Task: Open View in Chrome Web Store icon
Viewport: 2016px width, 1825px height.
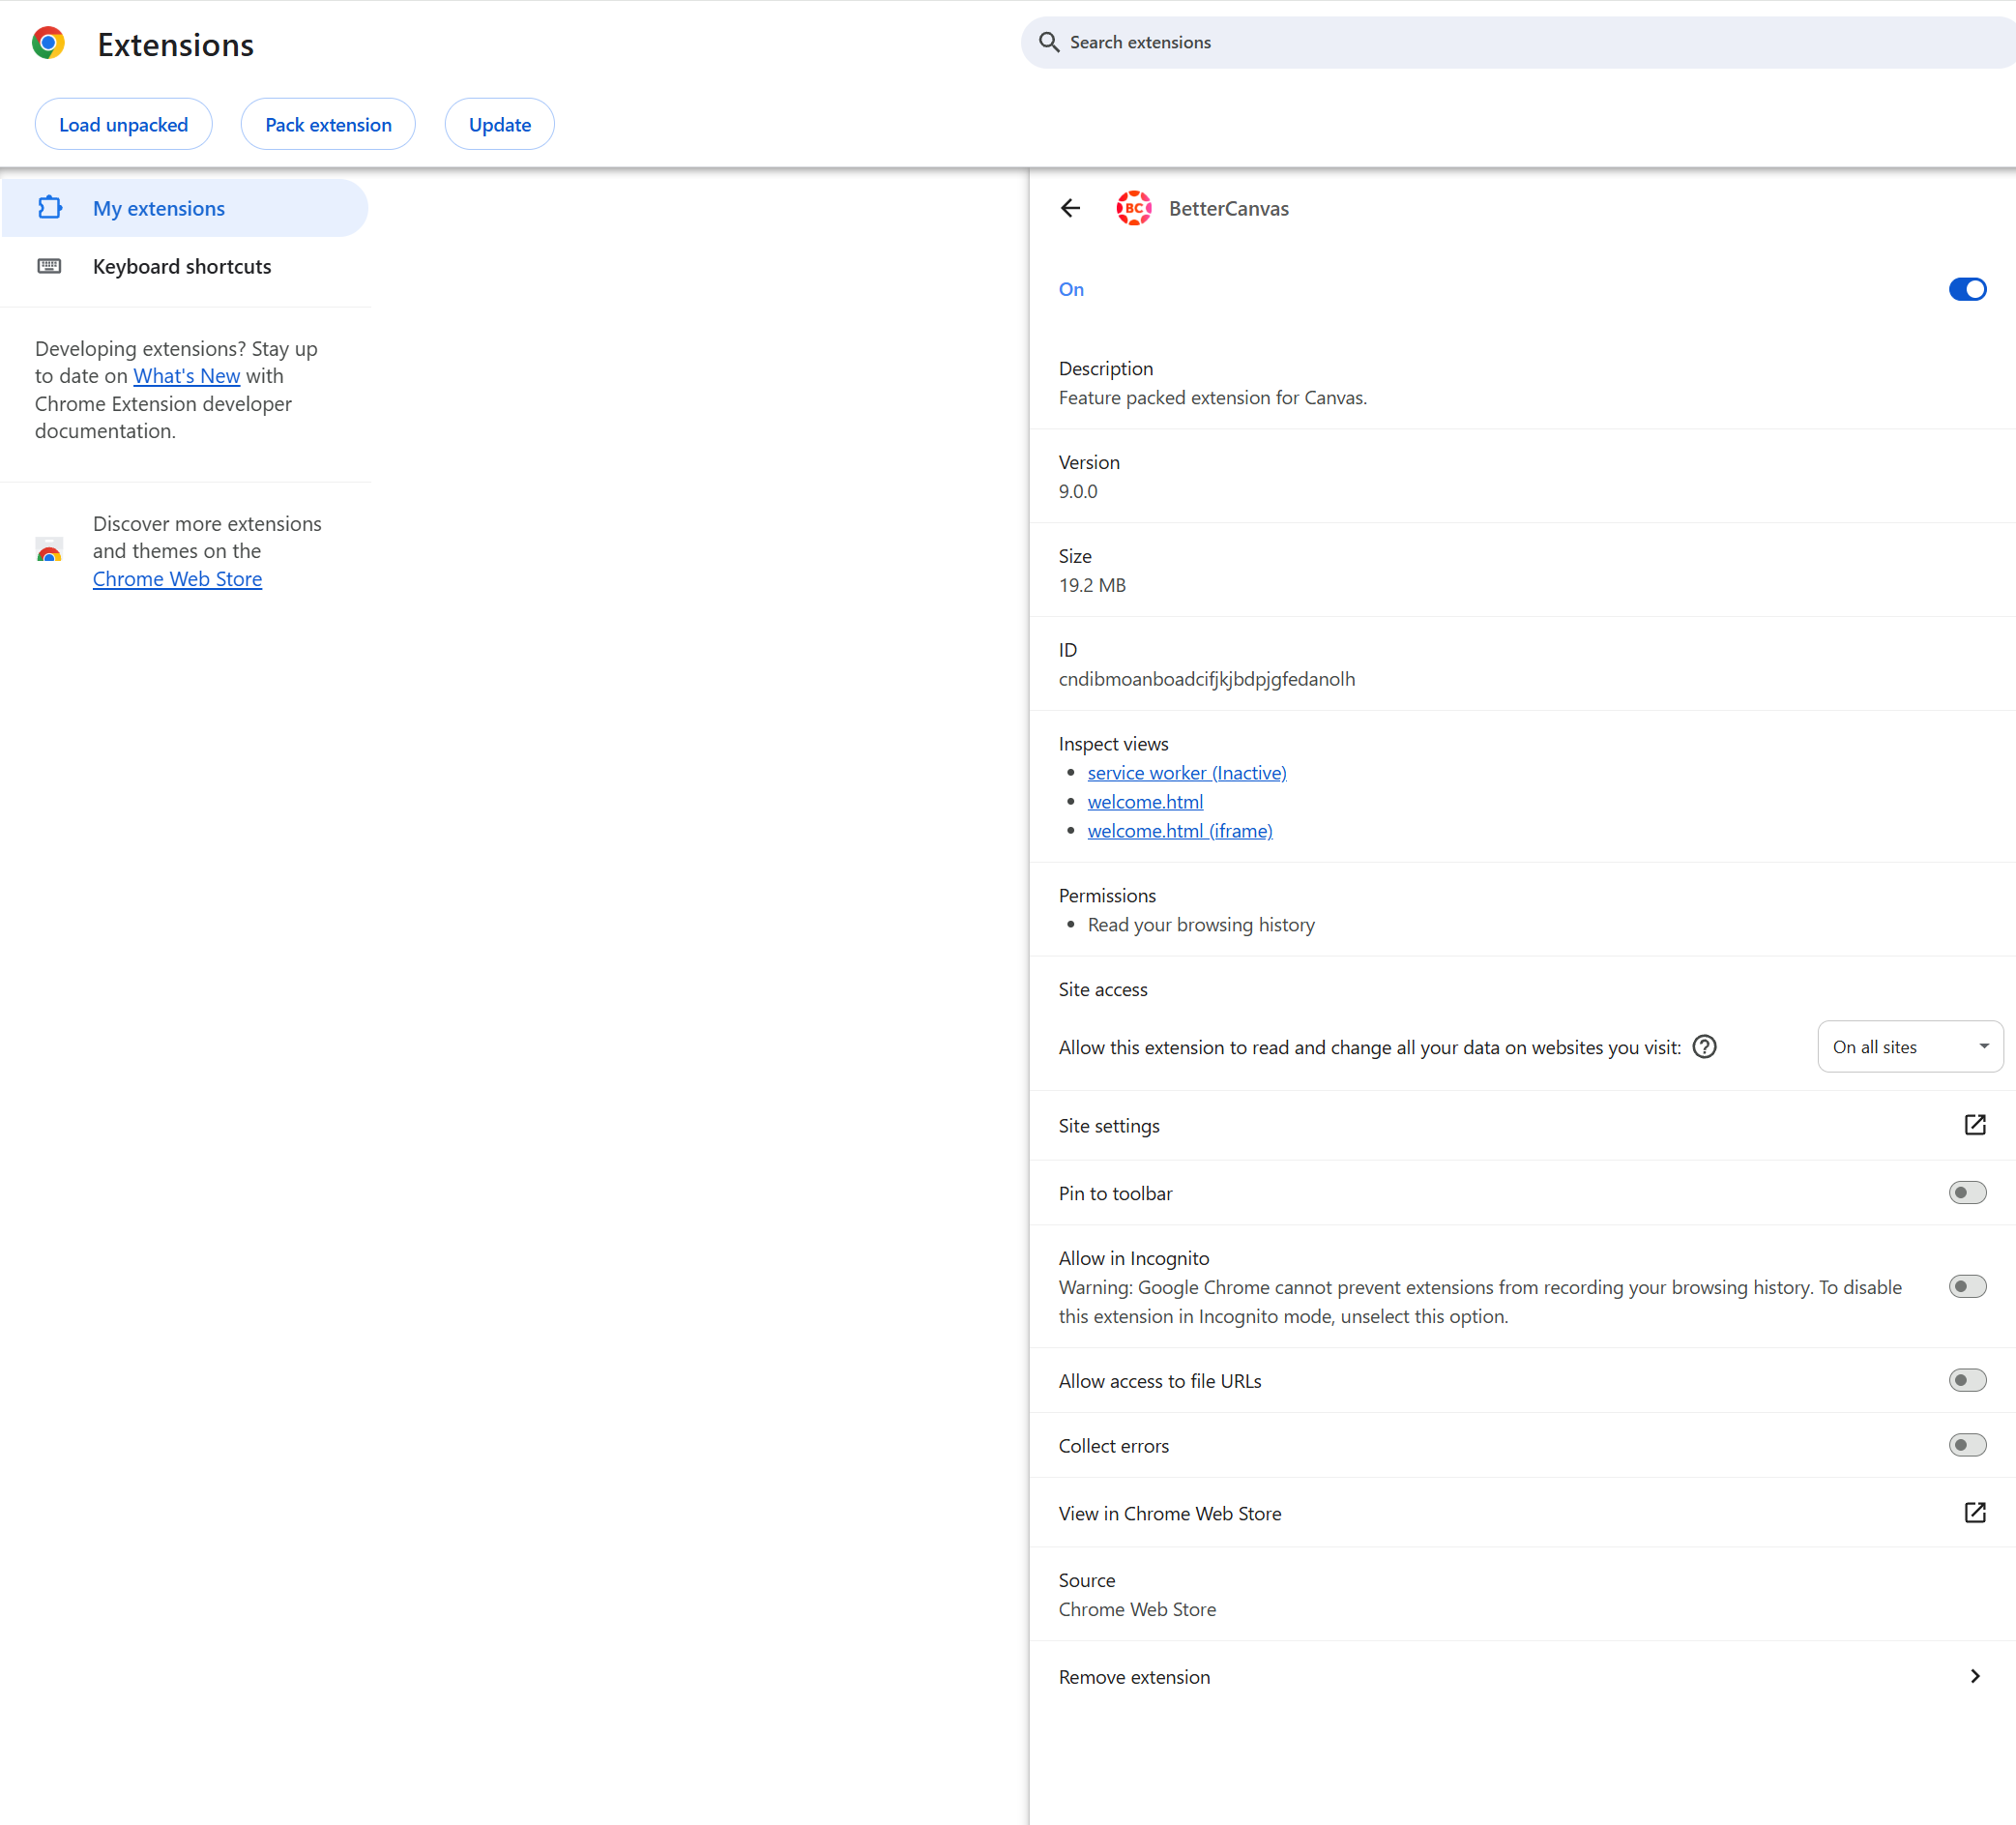Action: coord(1974,1513)
